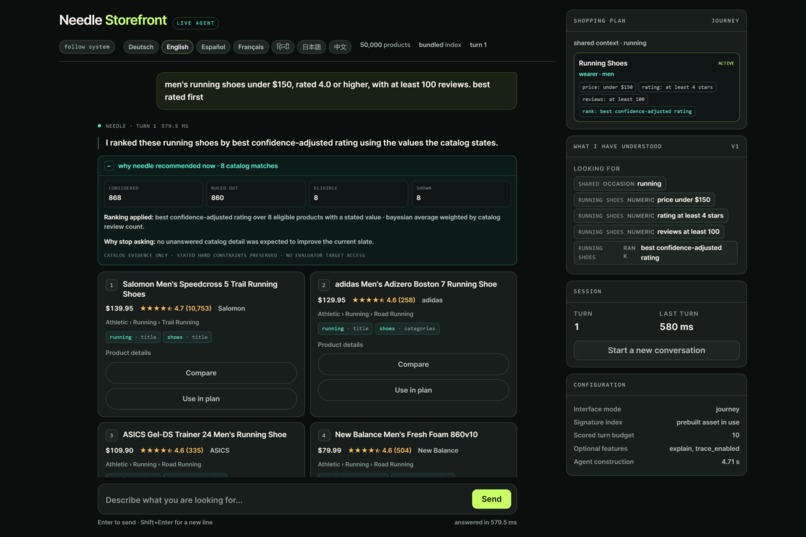Click the LIVE AGENT badge
The width and height of the screenshot is (806, 537).
pos(195,23)
